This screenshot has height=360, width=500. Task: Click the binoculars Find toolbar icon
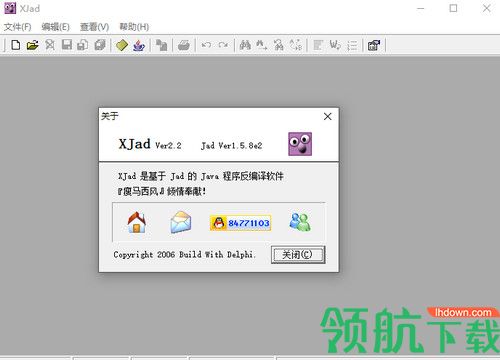(x=245, y=45)
